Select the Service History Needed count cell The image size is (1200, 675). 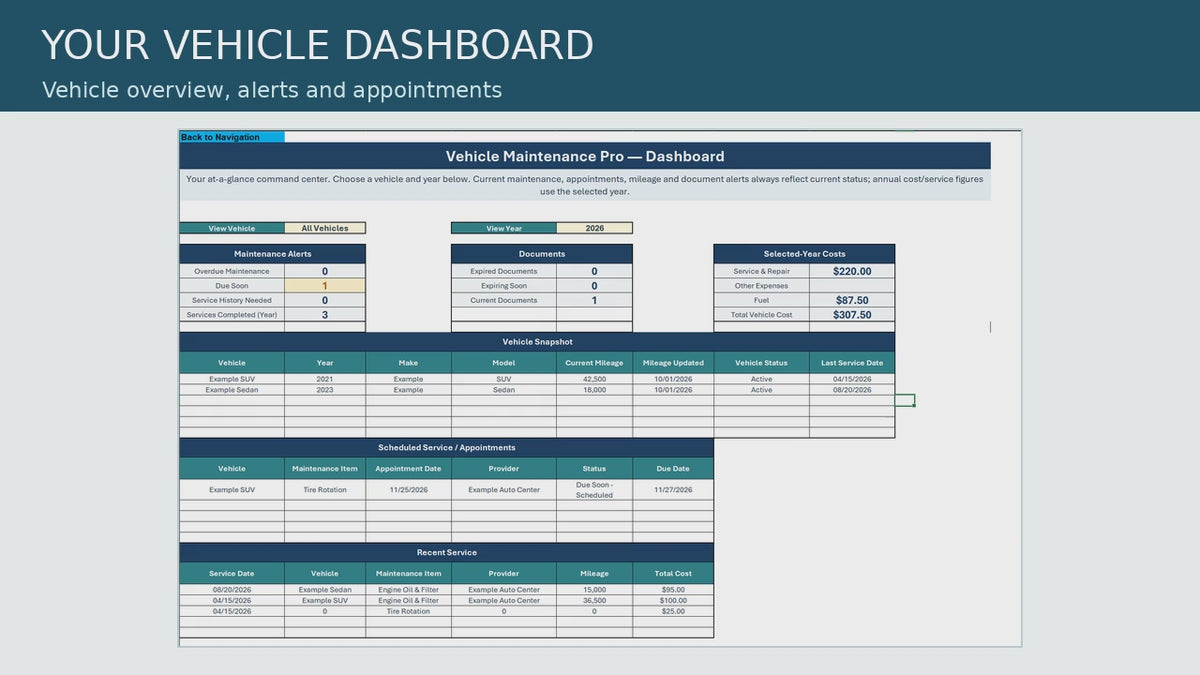coord(325,300)
